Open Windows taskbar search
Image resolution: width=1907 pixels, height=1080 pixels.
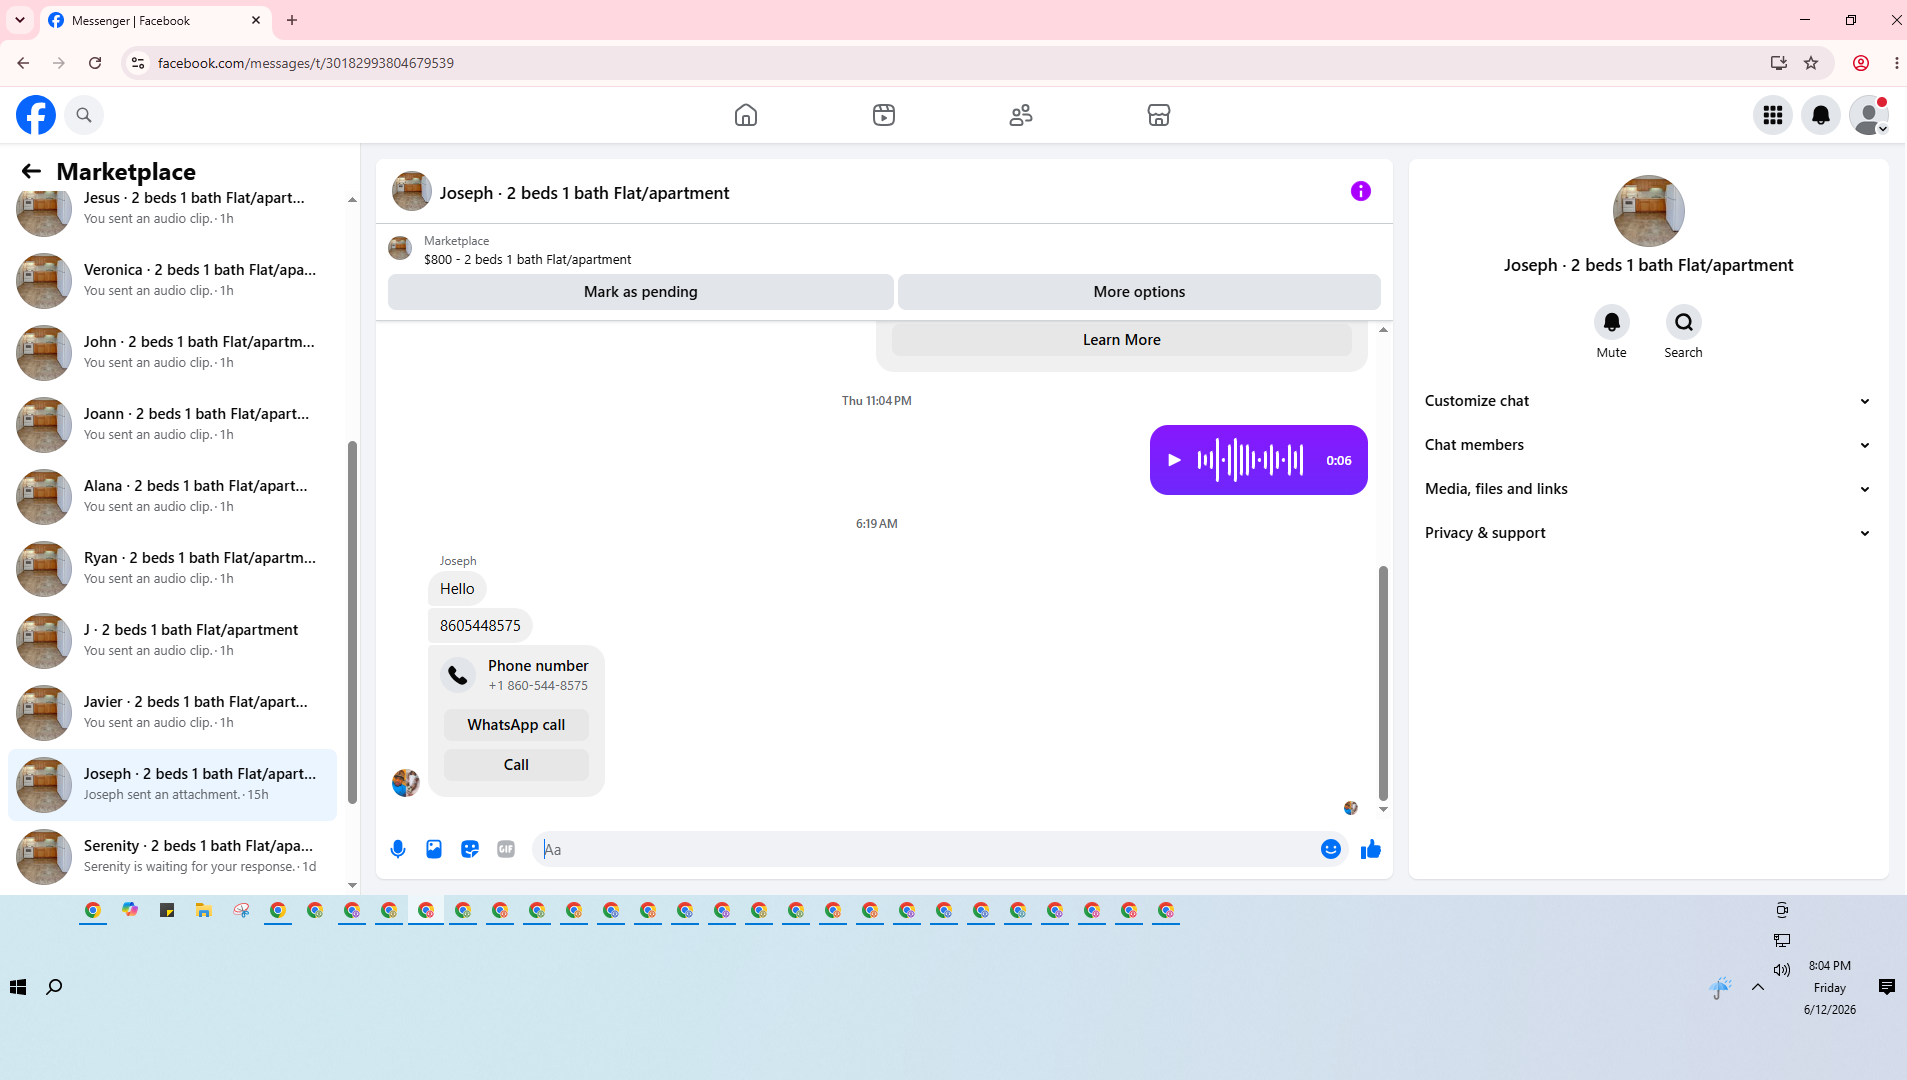pyautogui.click(x=54, y=987)
